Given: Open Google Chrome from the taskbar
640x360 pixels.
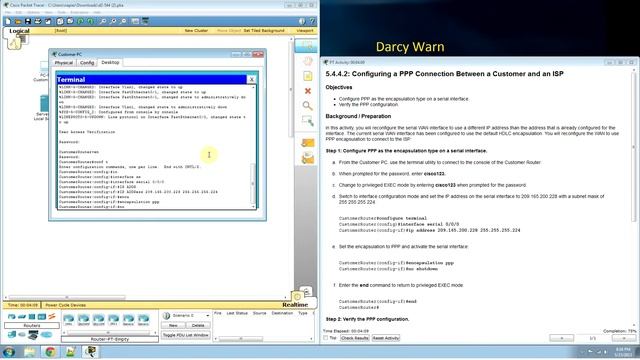Looking at the screenshot, I should coord(50,351).
